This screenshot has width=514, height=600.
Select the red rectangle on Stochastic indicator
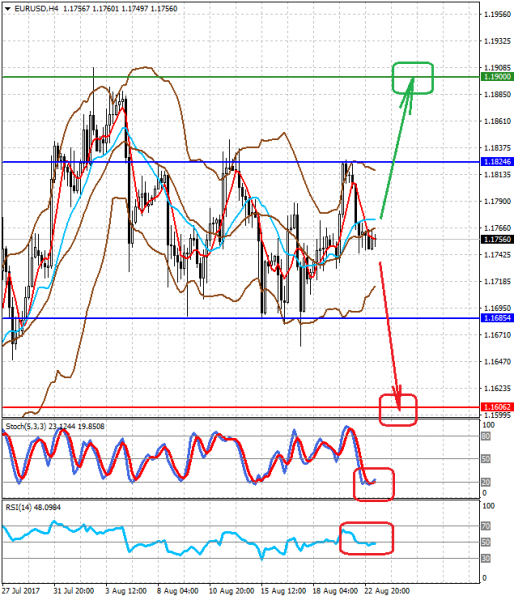tap(374, 484)
